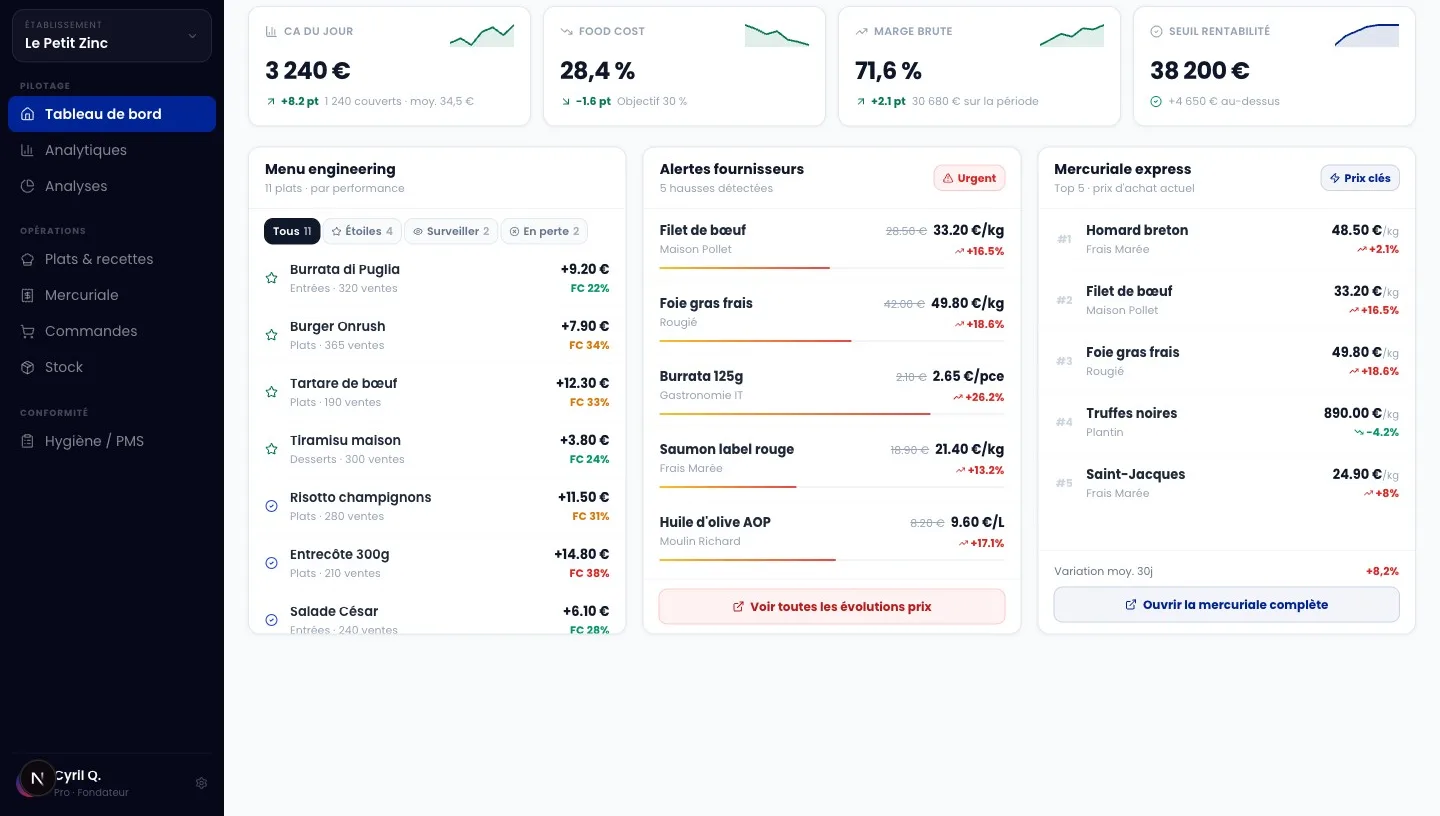
Task: Click the Urgent badge in Alertes fournisseurs
Action: pyautogui.click(x=969, y=178)
